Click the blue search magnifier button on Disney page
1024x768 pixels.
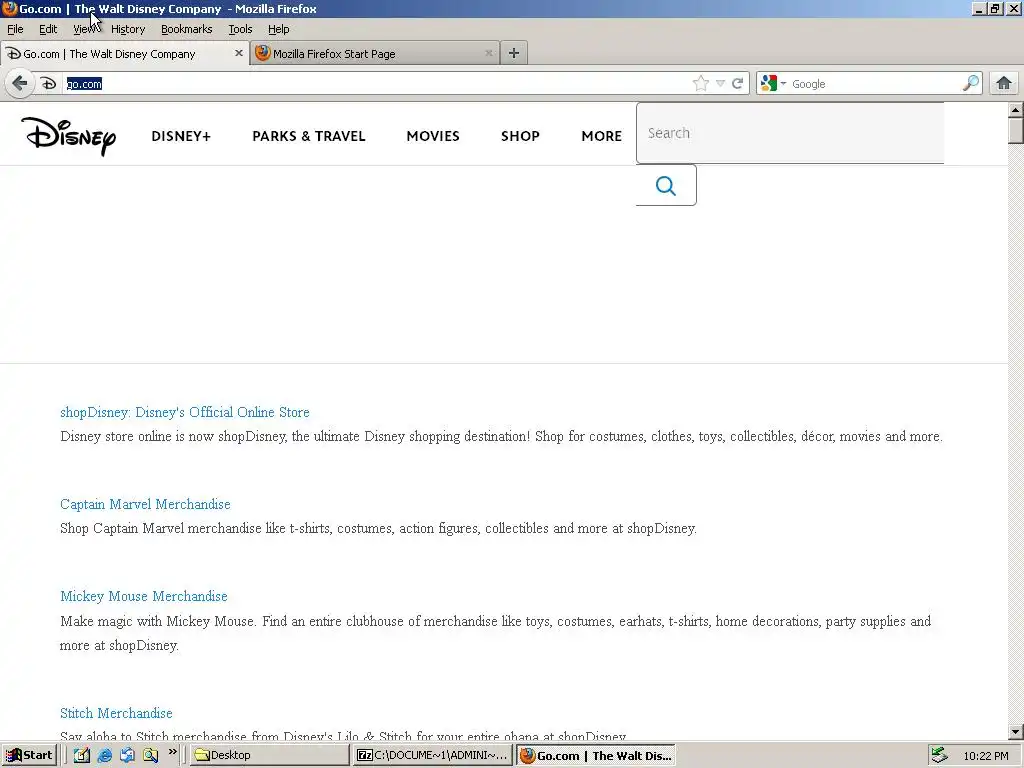pos(665,186)
